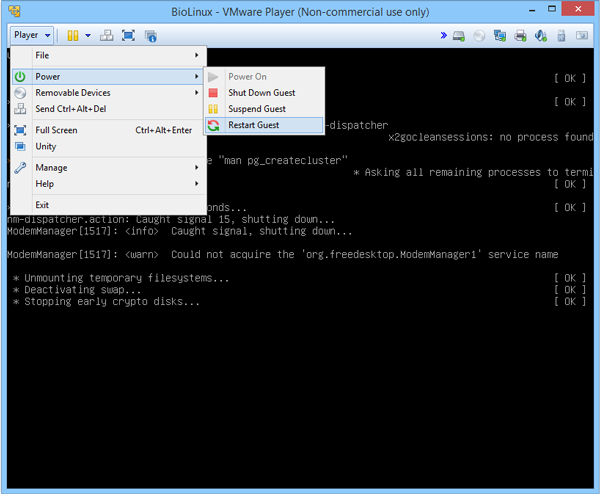Click the rightmost toolbar device icon
The width and height of the screenshot is (600, 494).
click(582, 36)
